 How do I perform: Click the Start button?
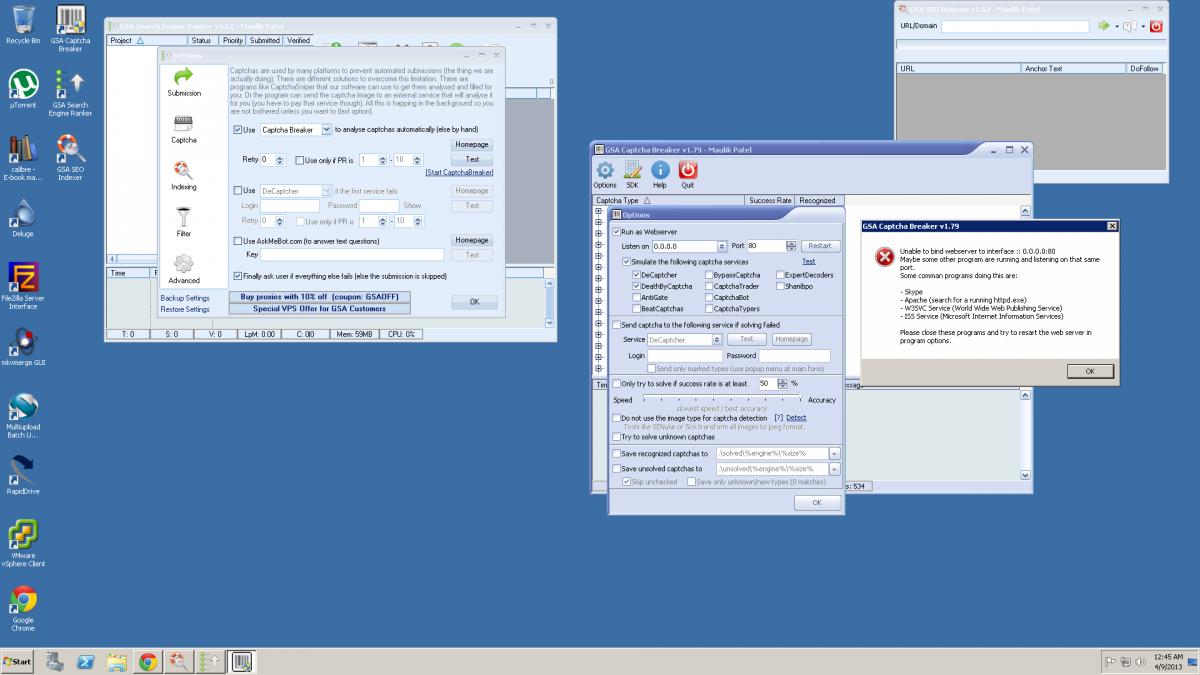click(x=18, y=662)
